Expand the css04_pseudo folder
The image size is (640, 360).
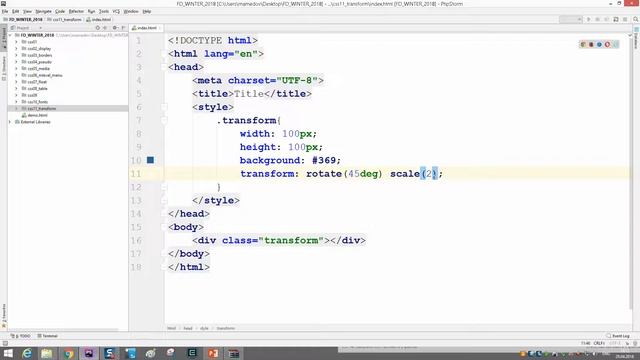16,62
